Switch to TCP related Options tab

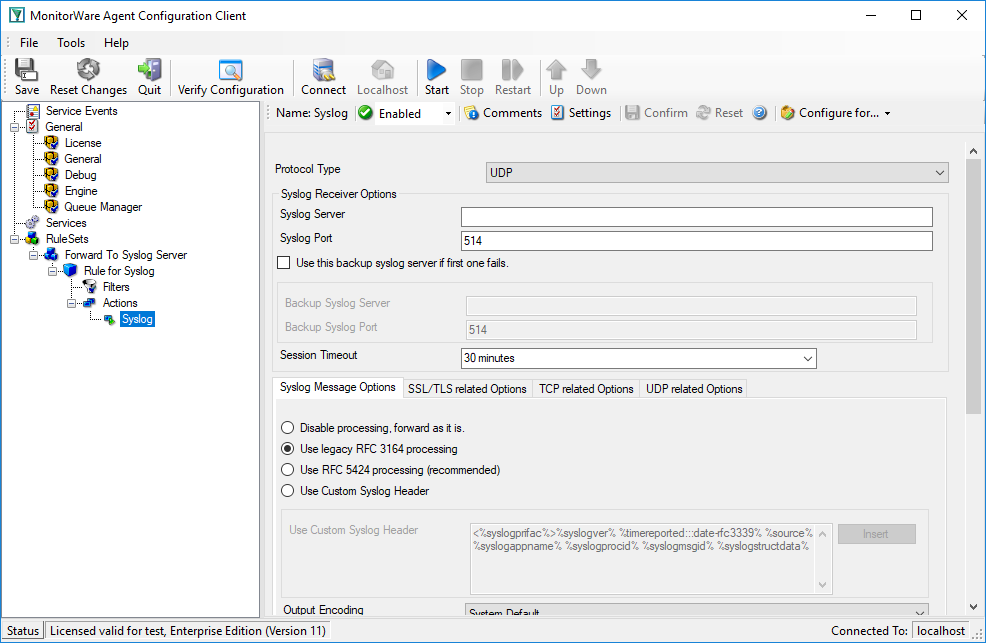586,389
